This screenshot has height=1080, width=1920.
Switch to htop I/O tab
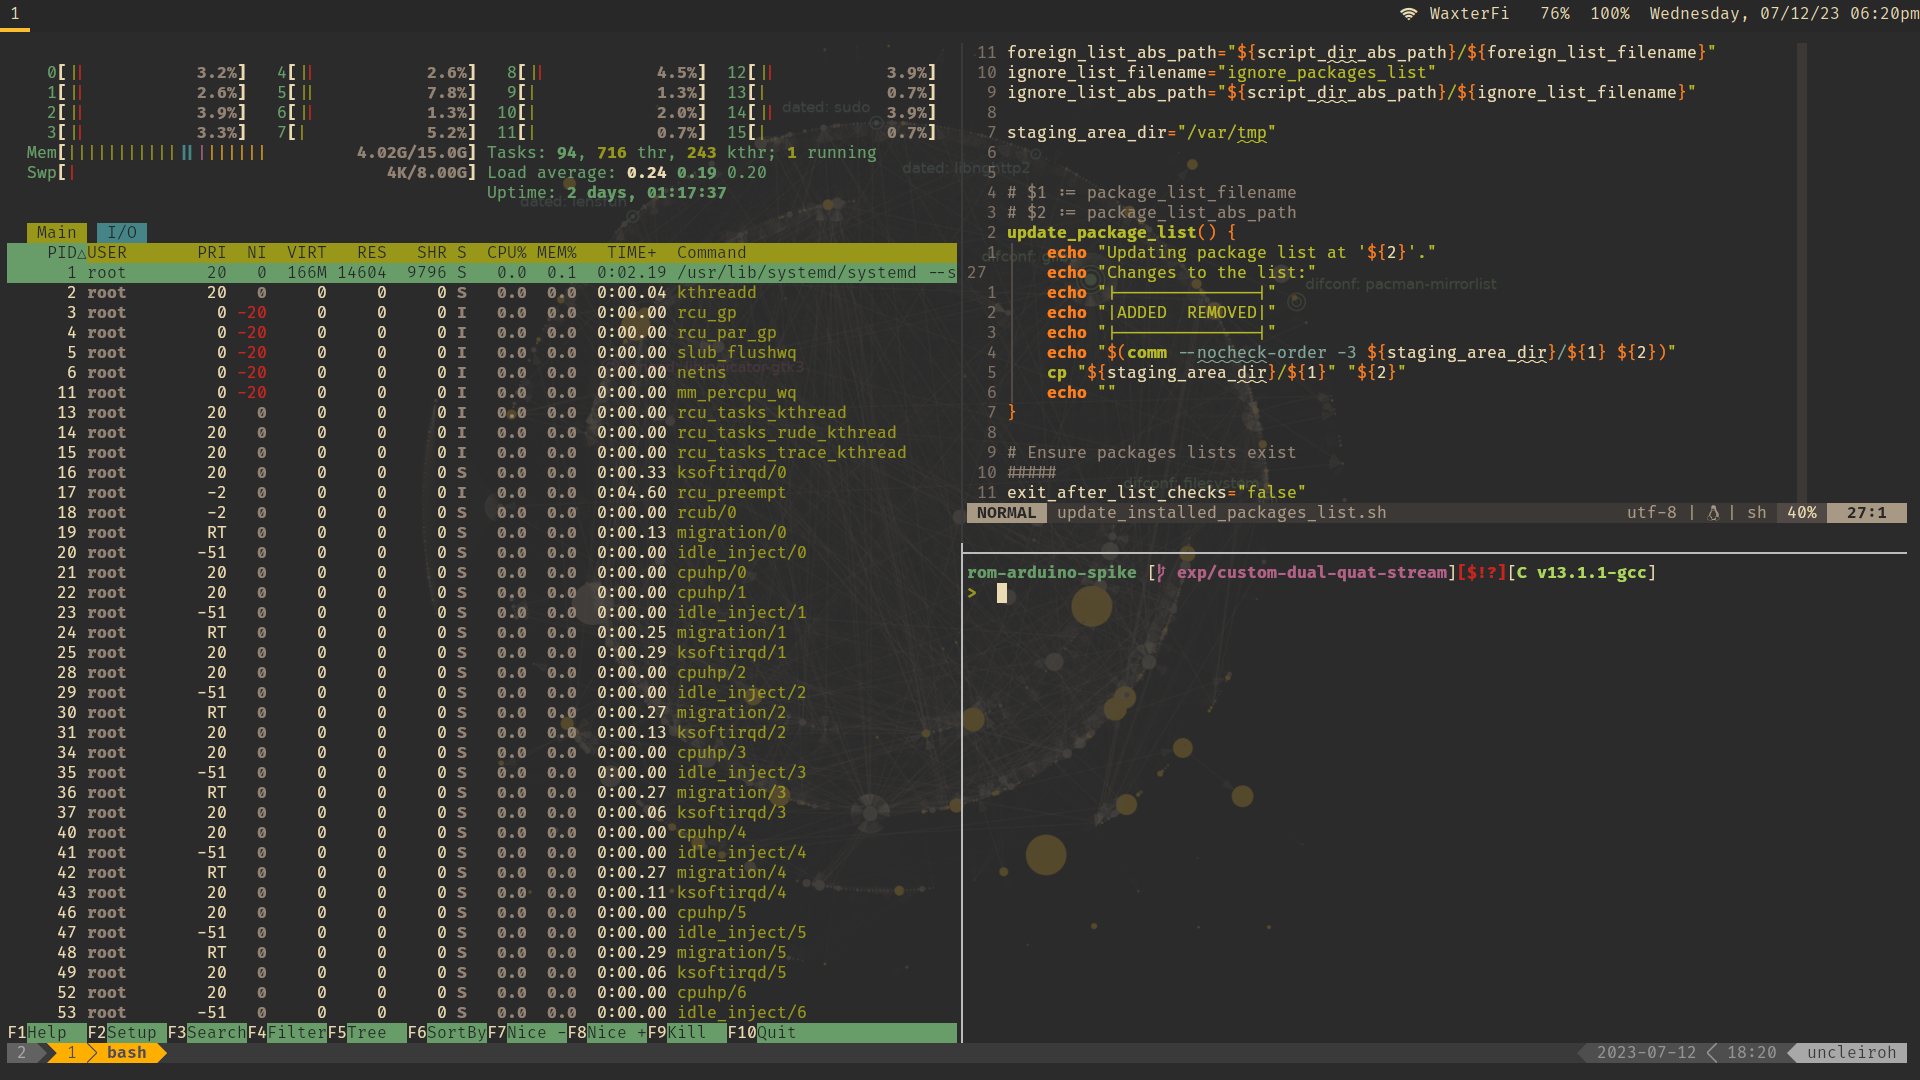(122, 233)
